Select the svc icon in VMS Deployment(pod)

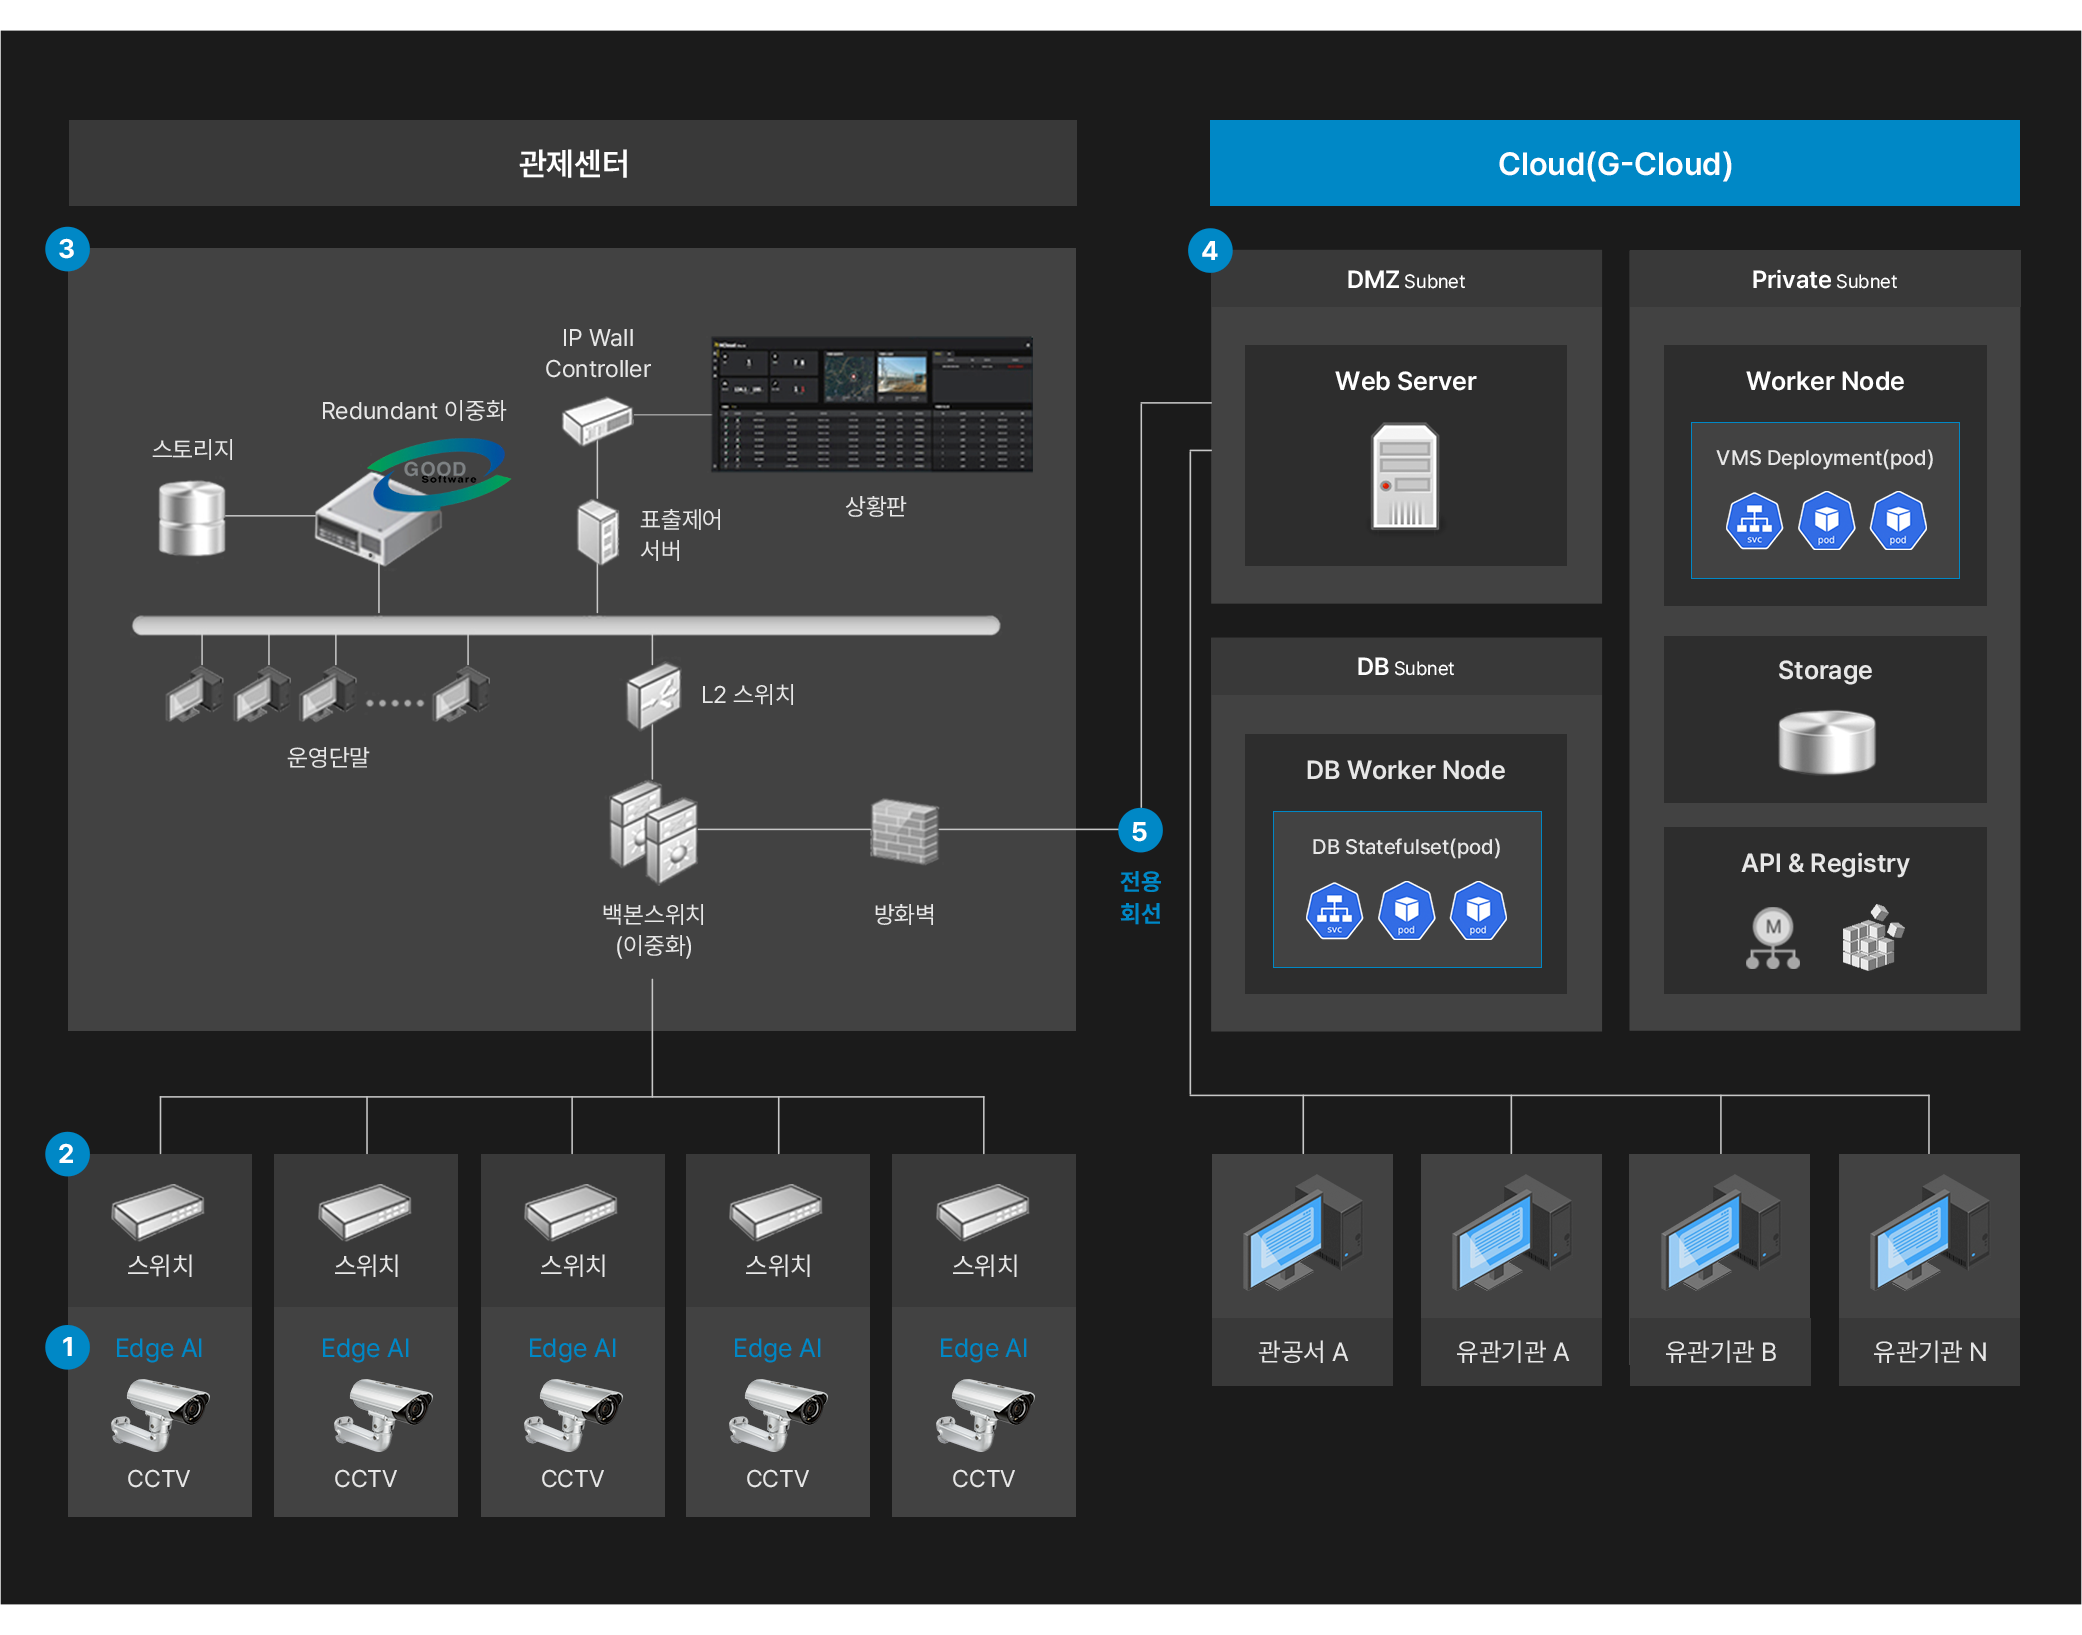tap(1753, 521)
